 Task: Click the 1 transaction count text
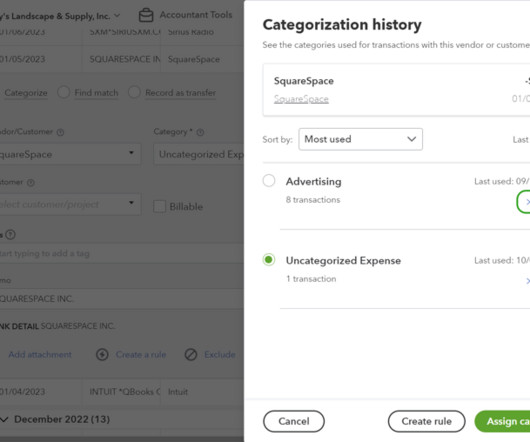click(x=311, y=279)
